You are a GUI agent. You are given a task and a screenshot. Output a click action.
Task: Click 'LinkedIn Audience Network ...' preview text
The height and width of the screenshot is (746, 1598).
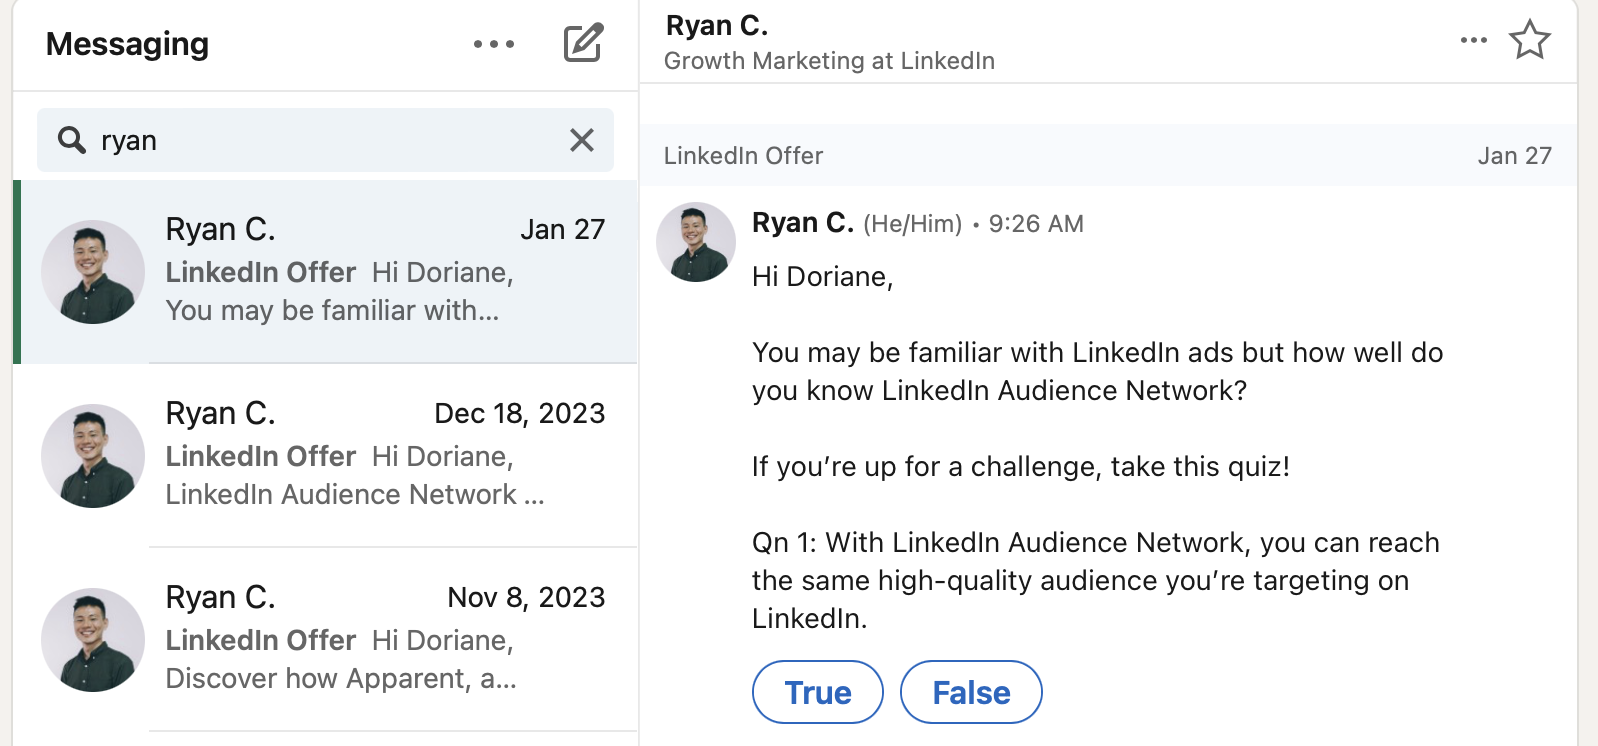pyautogui.click(x=355, y=495)
